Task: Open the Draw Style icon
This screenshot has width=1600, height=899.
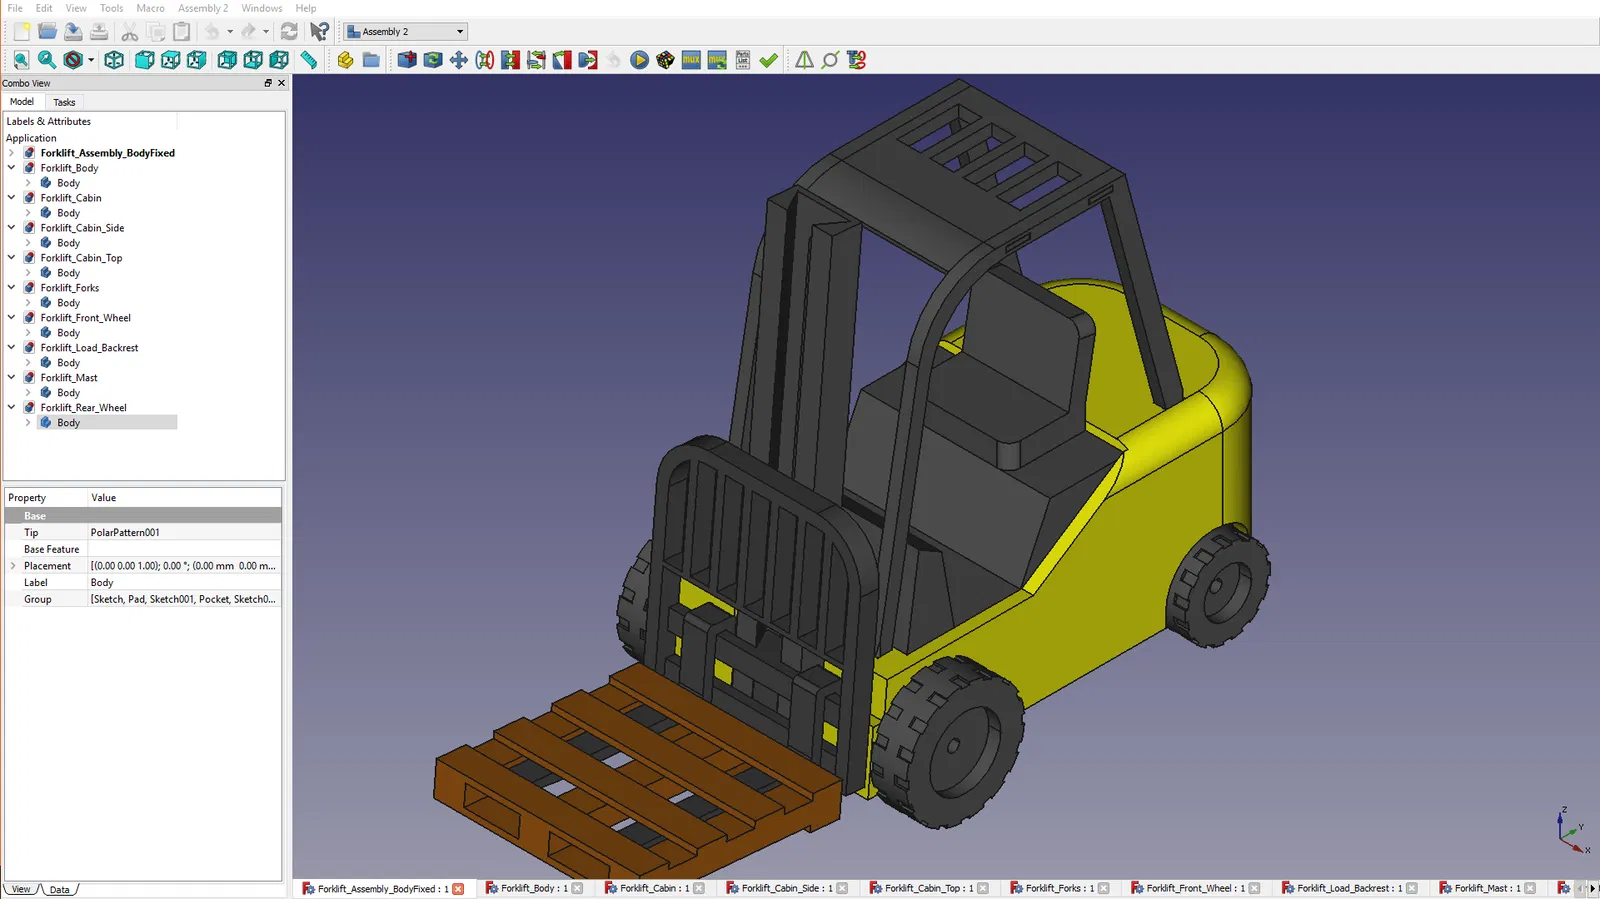Action: point(73,60)
